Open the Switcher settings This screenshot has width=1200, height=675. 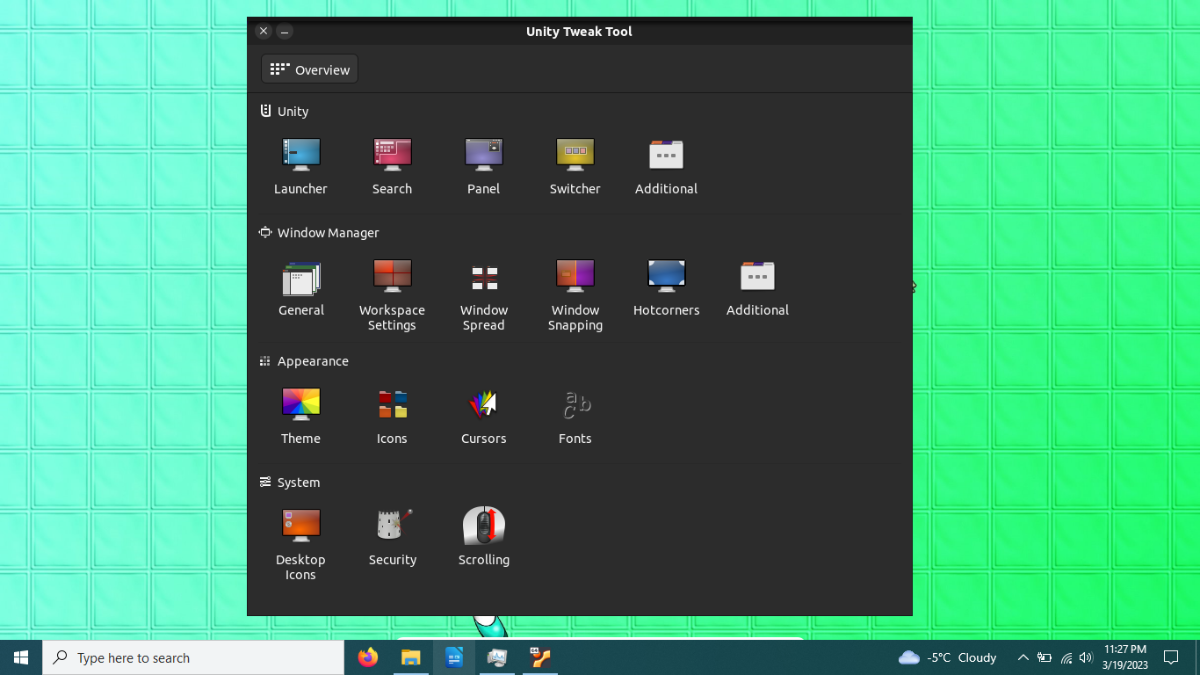coord(575,166)
